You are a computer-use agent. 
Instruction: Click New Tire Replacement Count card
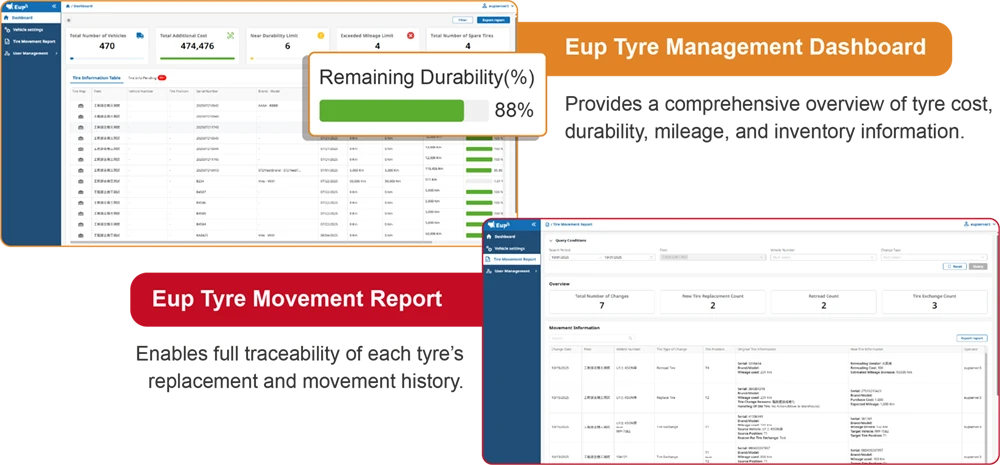pos(712,301)
